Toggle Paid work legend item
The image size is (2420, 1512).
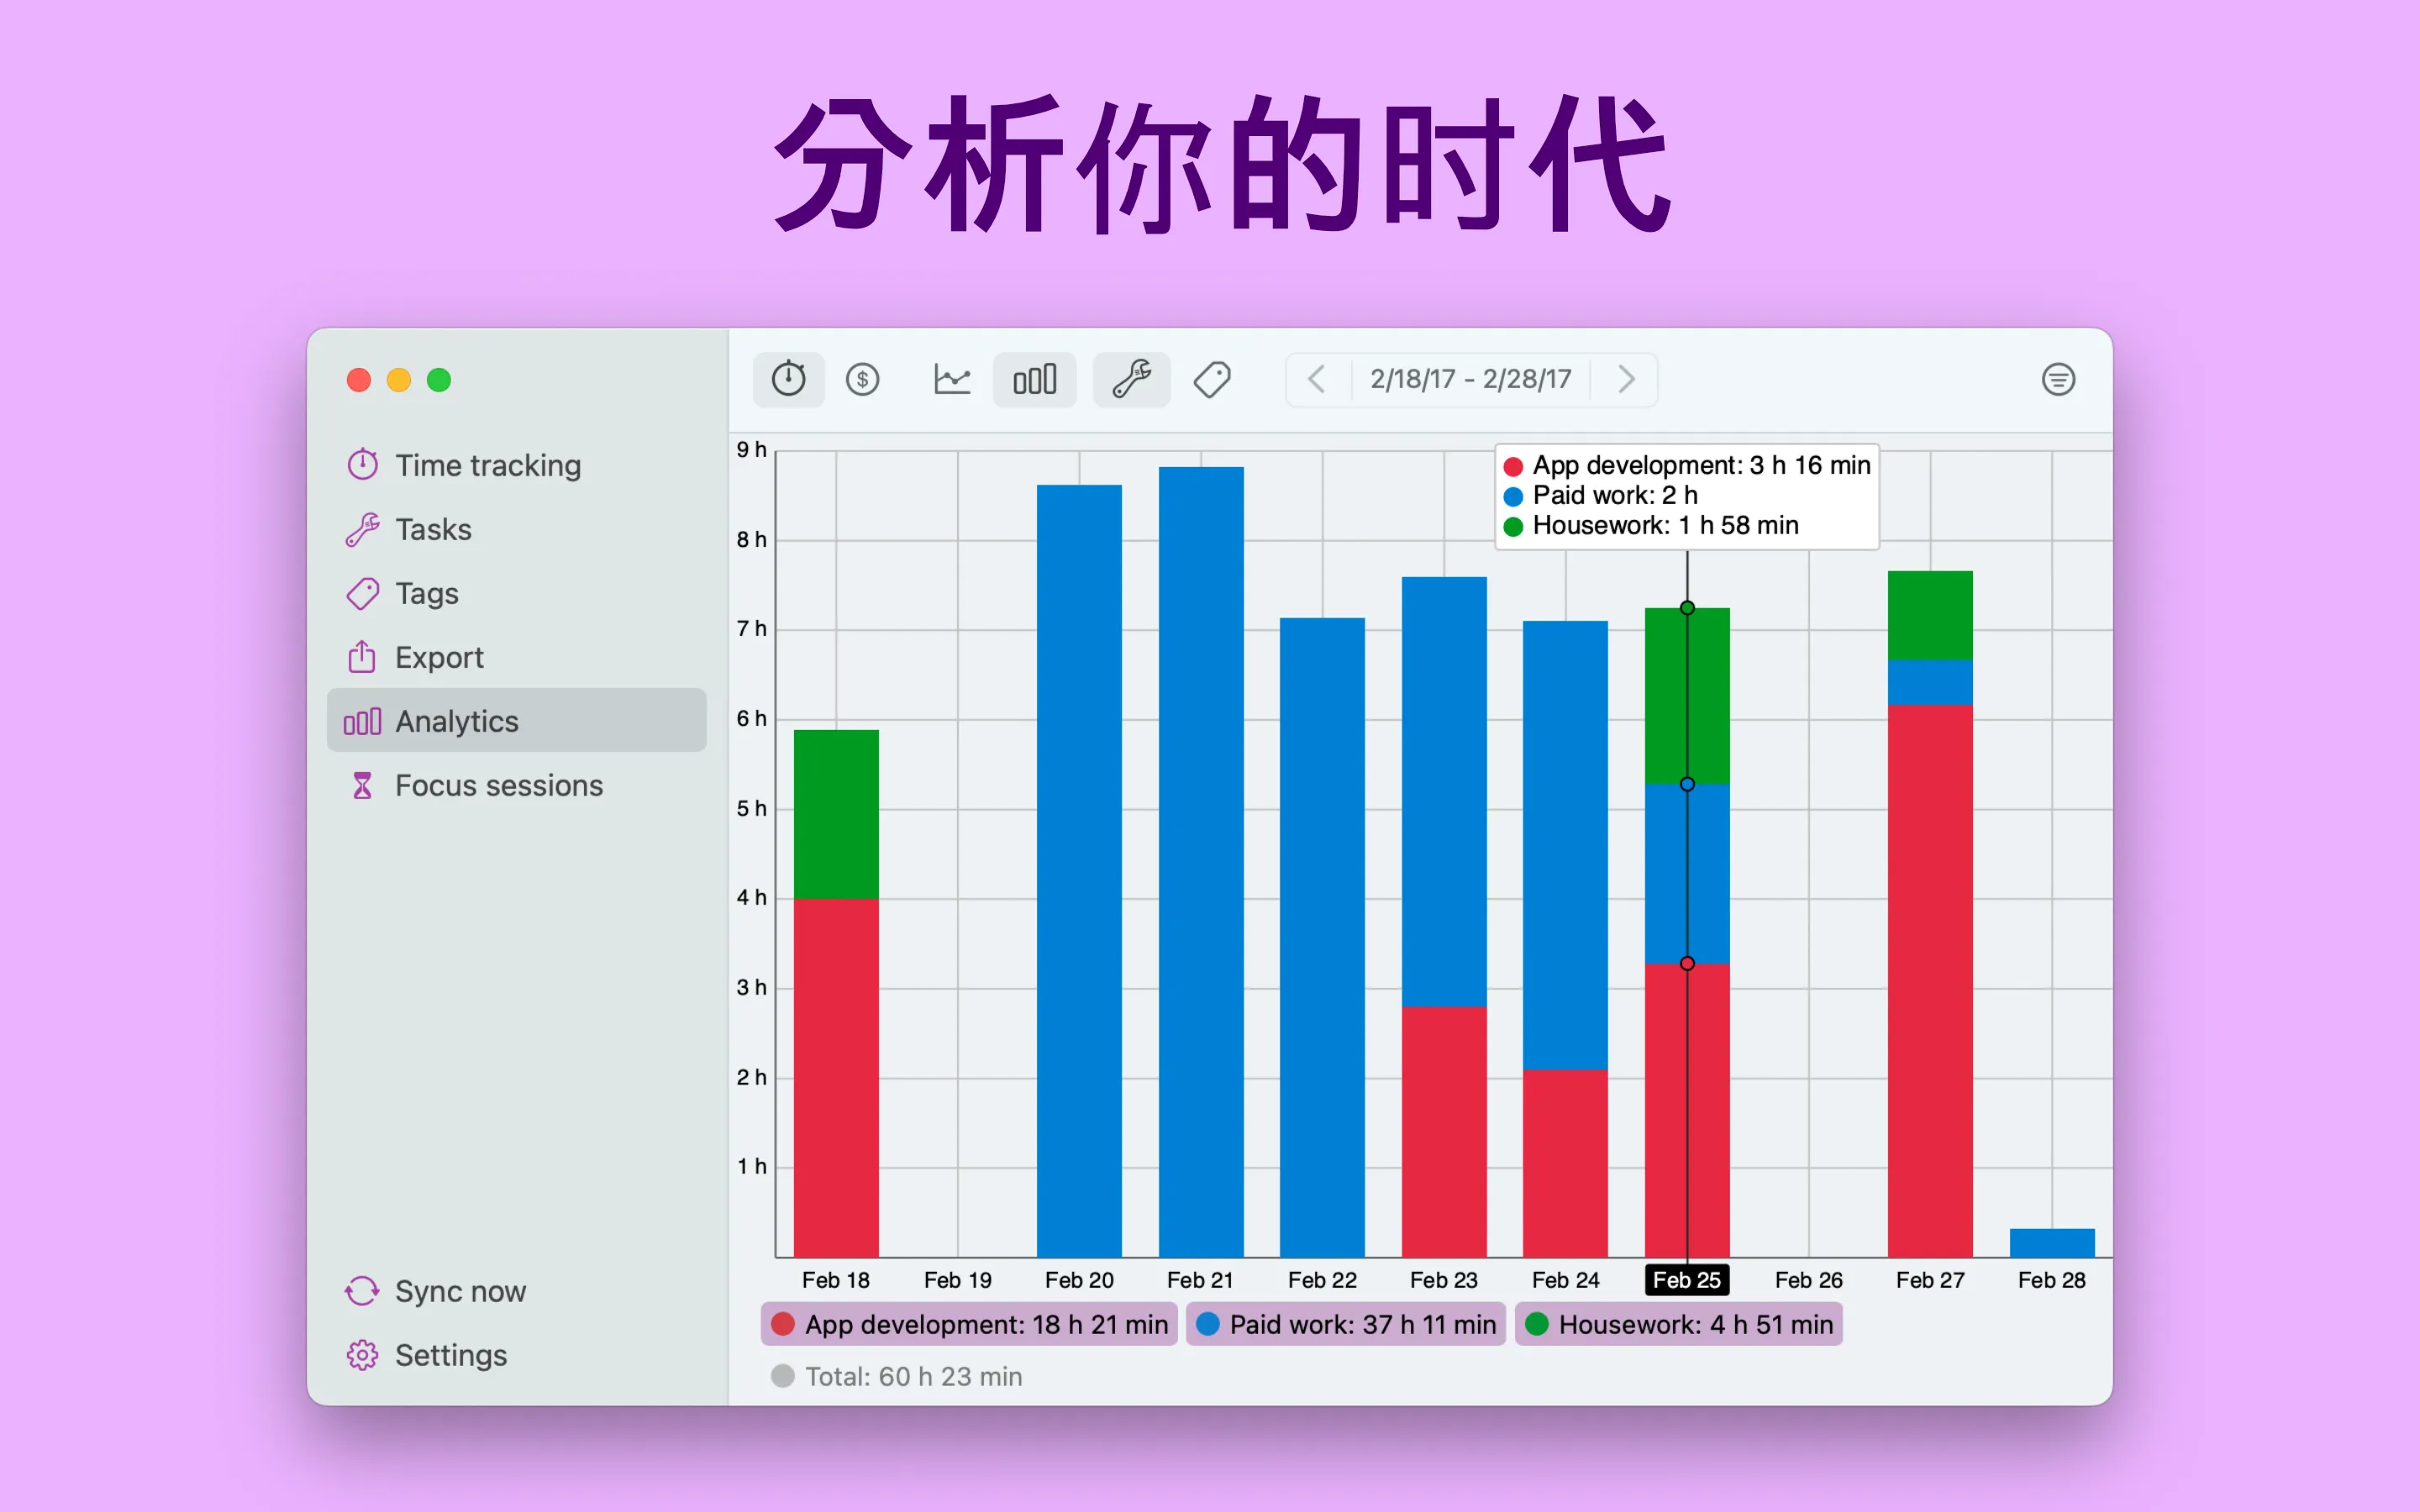pyautogui.click(x=1345, y=1324)
